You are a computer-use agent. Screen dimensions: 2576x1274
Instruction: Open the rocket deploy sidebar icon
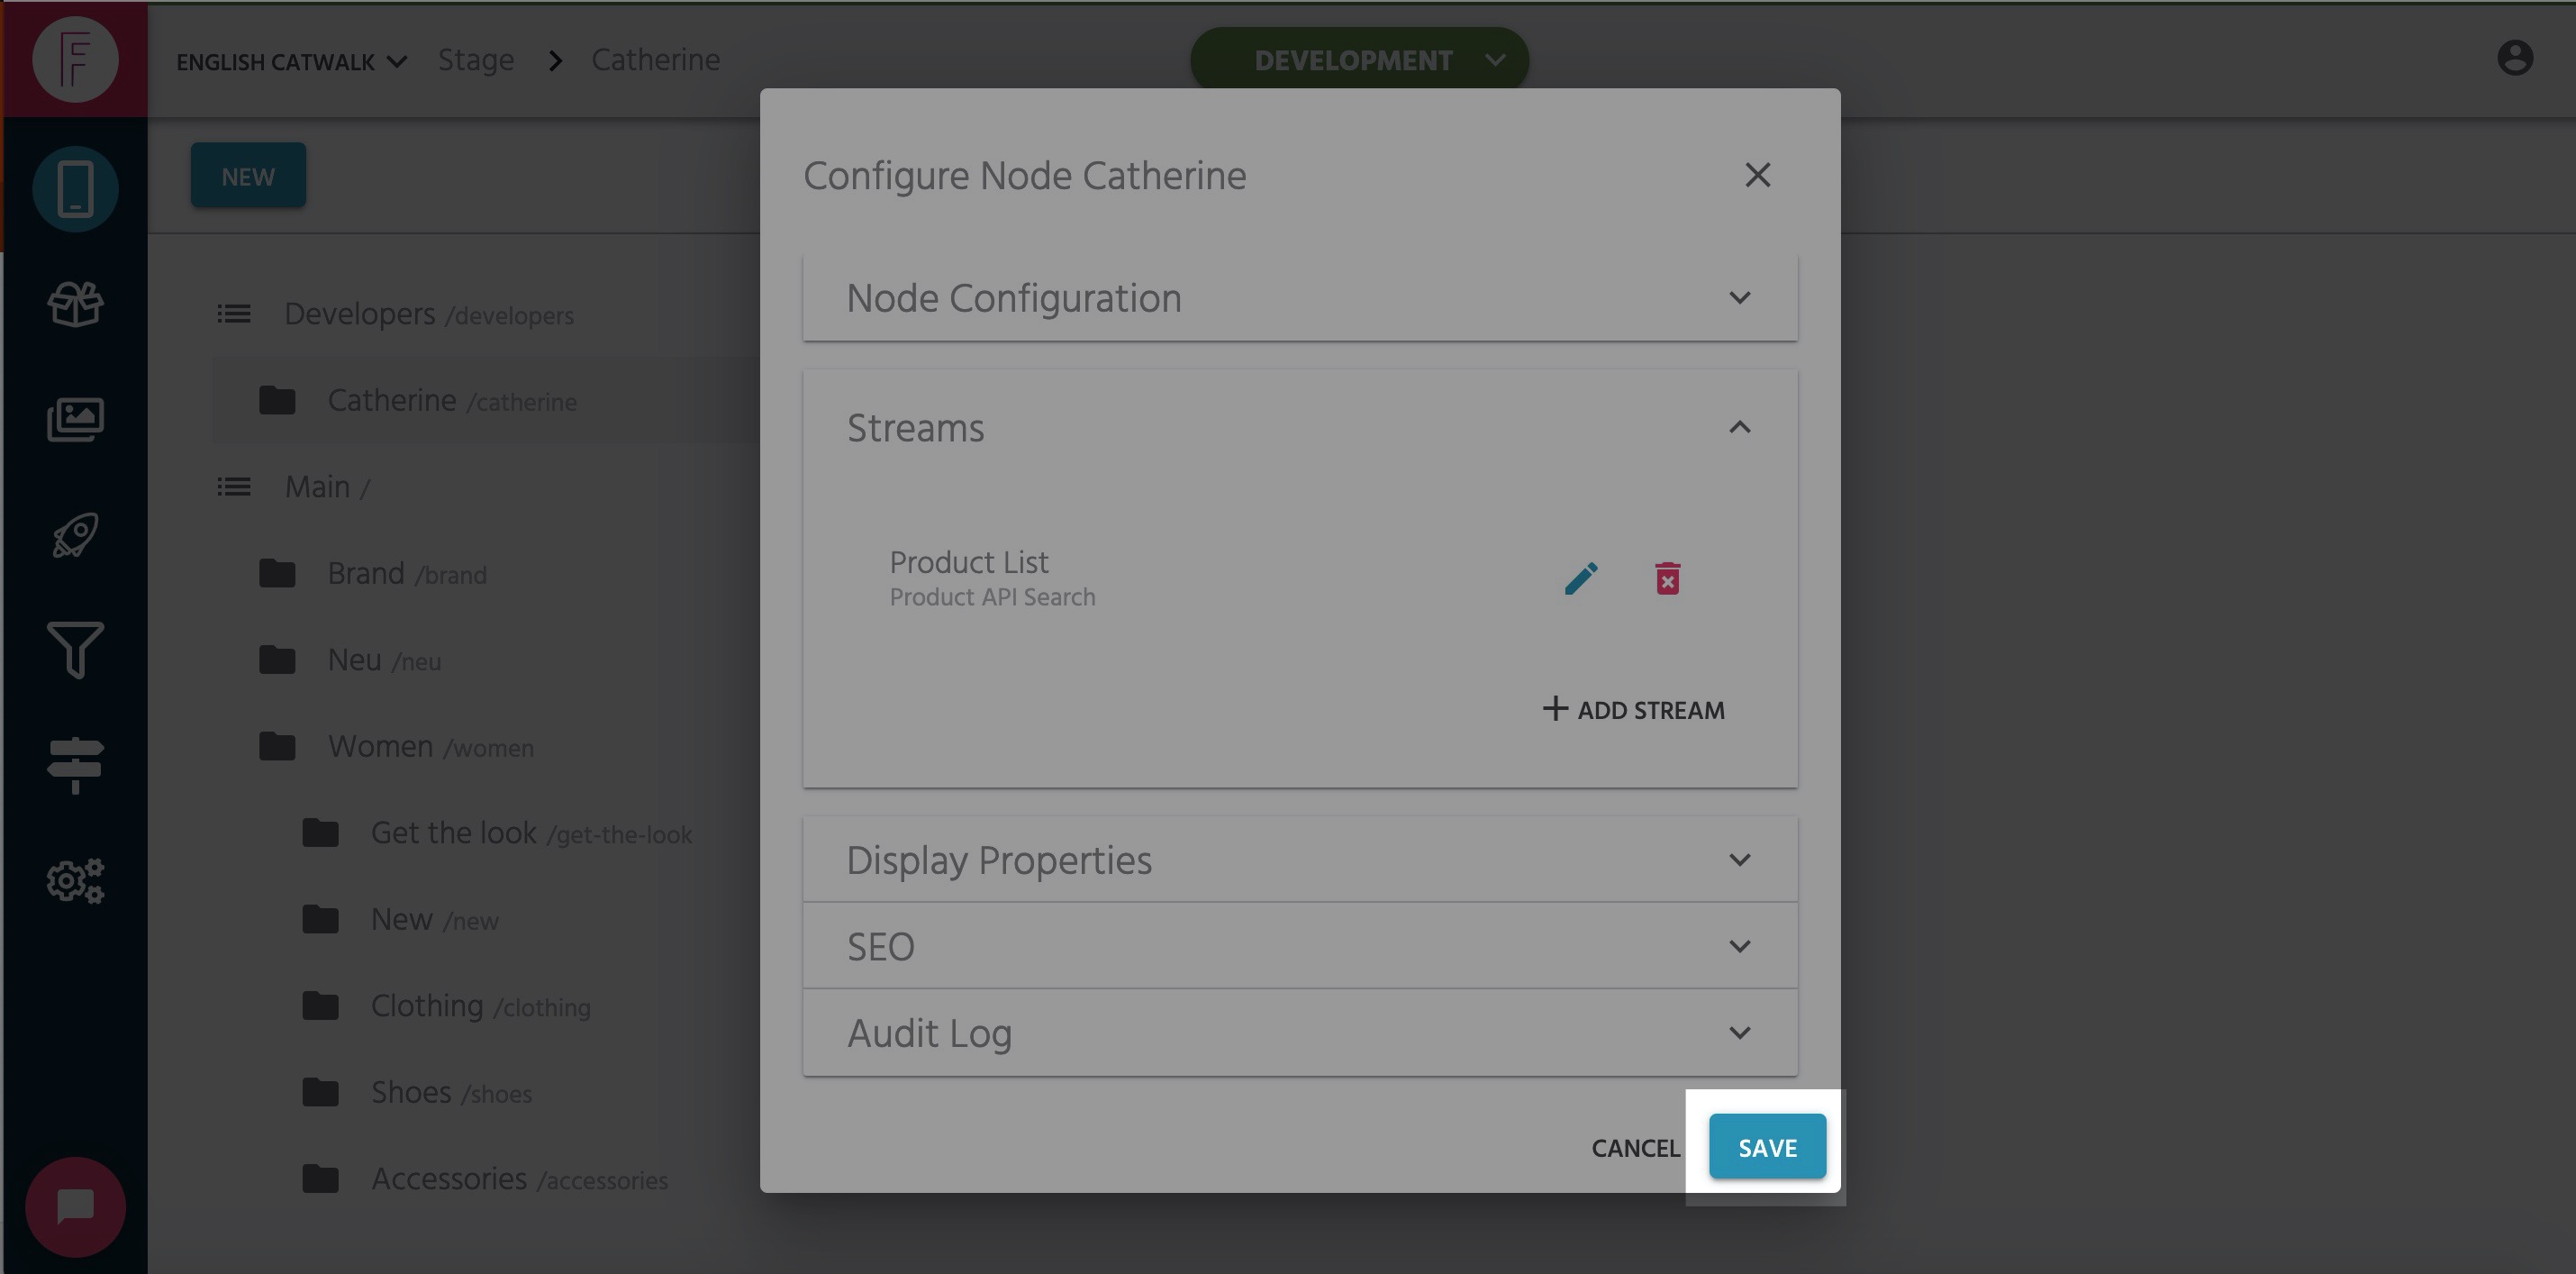pos(75,535)
